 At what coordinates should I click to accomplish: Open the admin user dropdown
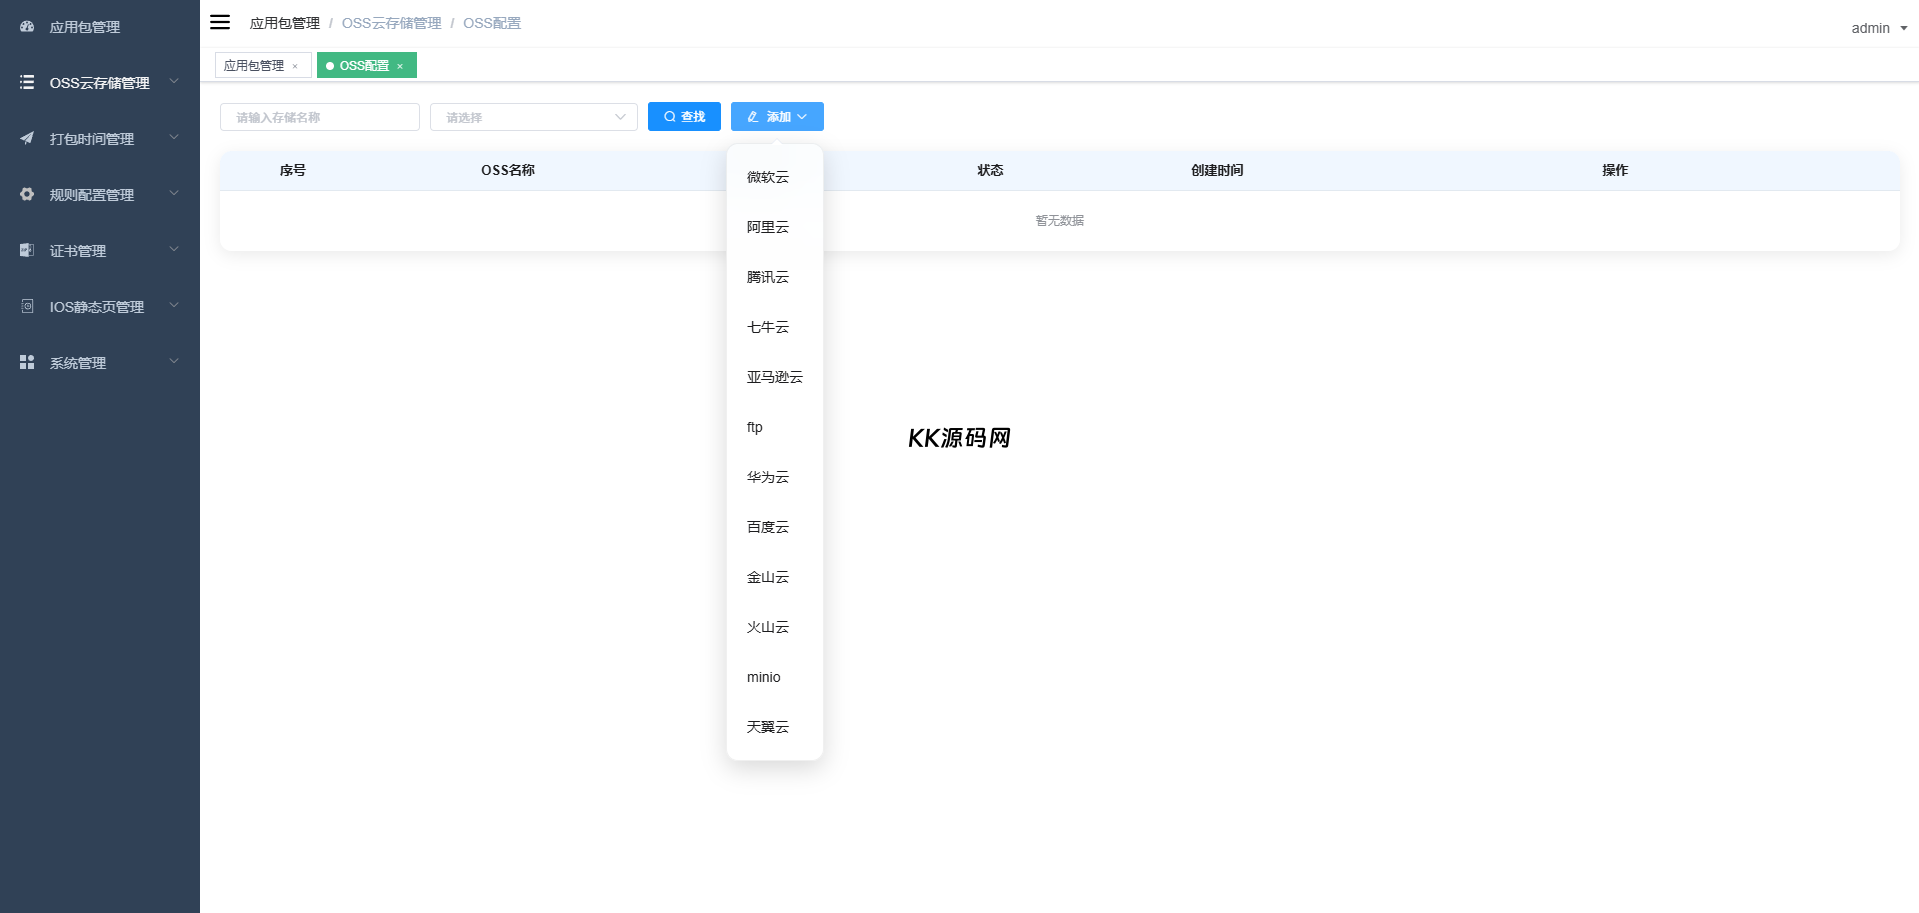coord(1878,28)
